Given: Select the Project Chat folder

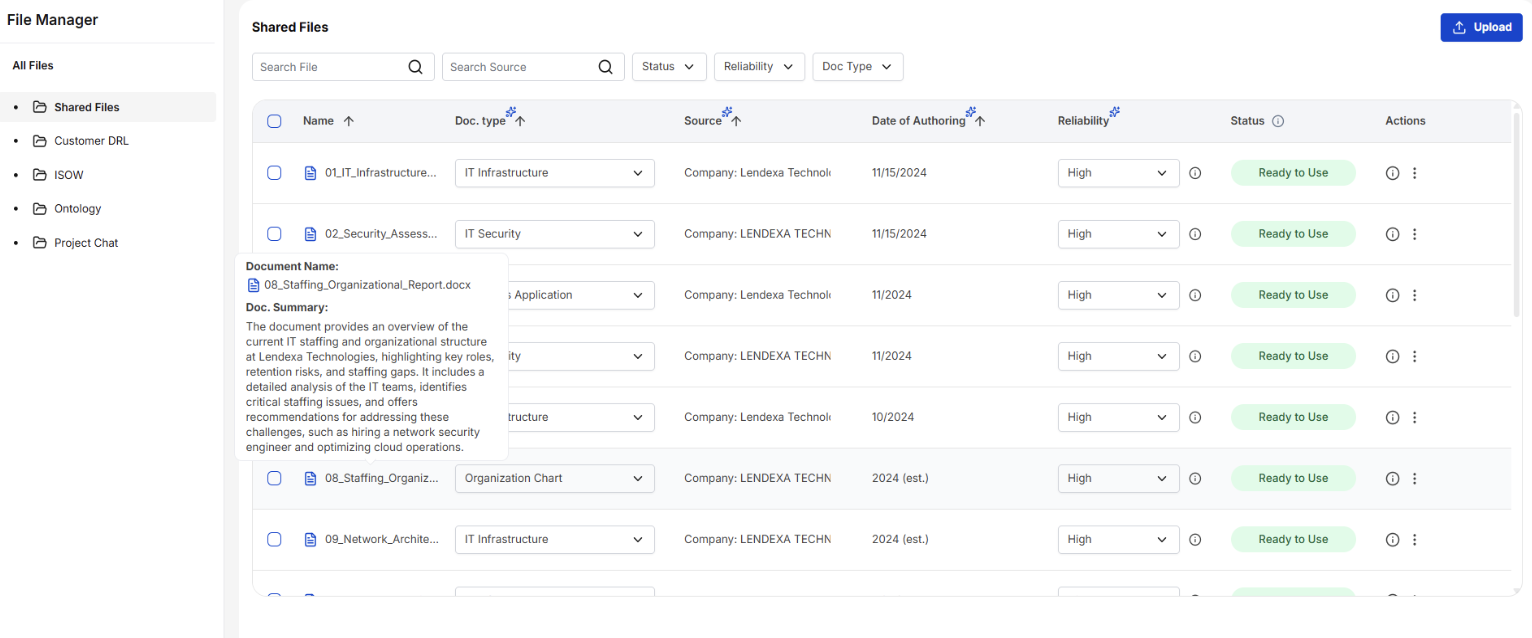Looking at the screenshot, I should click(86, 243).
